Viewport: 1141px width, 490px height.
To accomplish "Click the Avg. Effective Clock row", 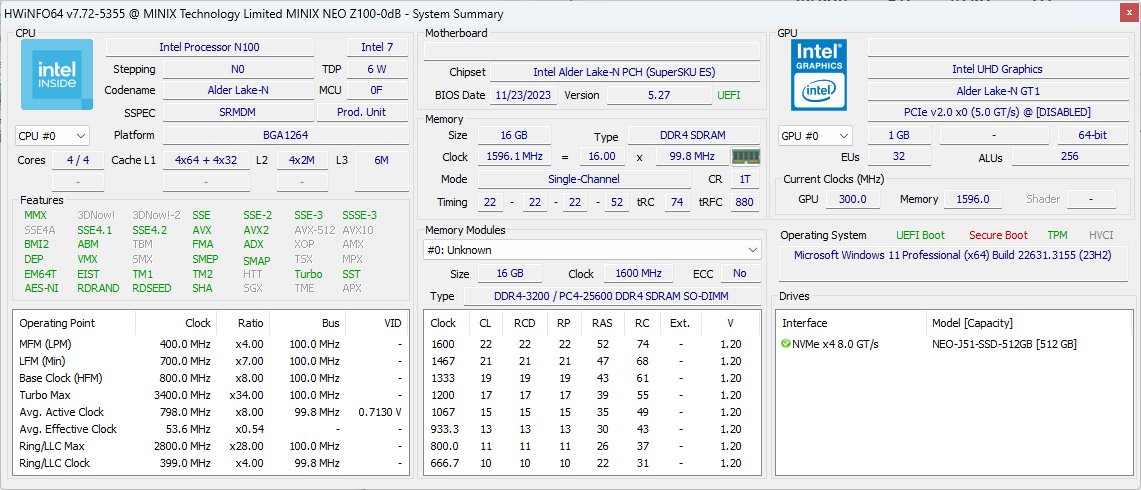I will (211, 429).
